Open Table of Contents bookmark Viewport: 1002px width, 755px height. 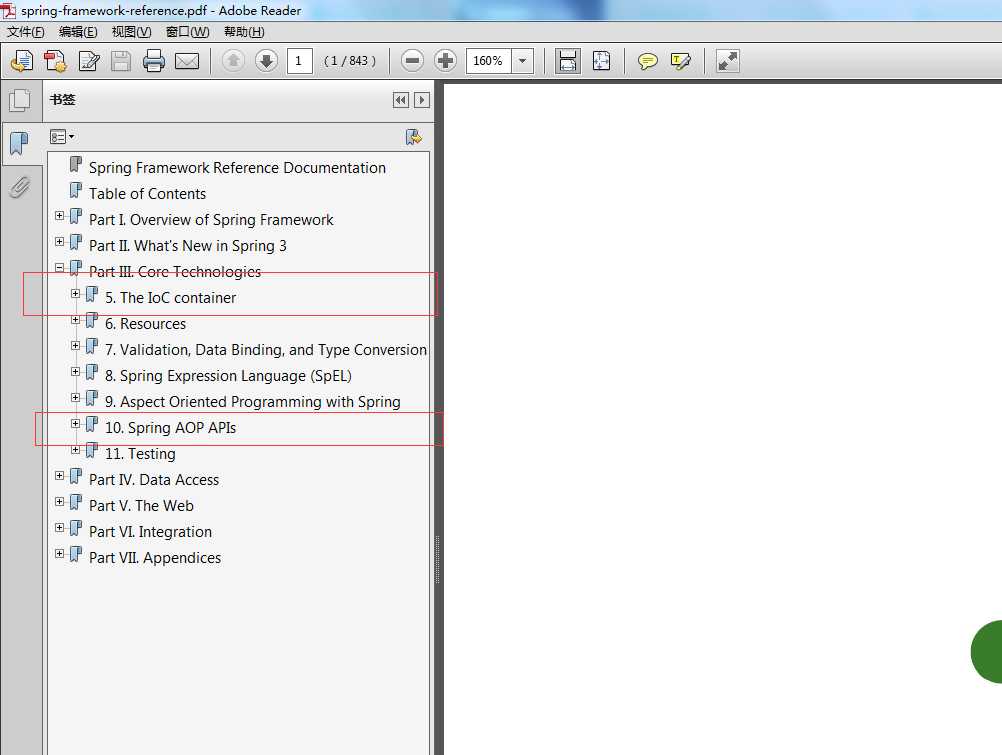click(148, 194)
